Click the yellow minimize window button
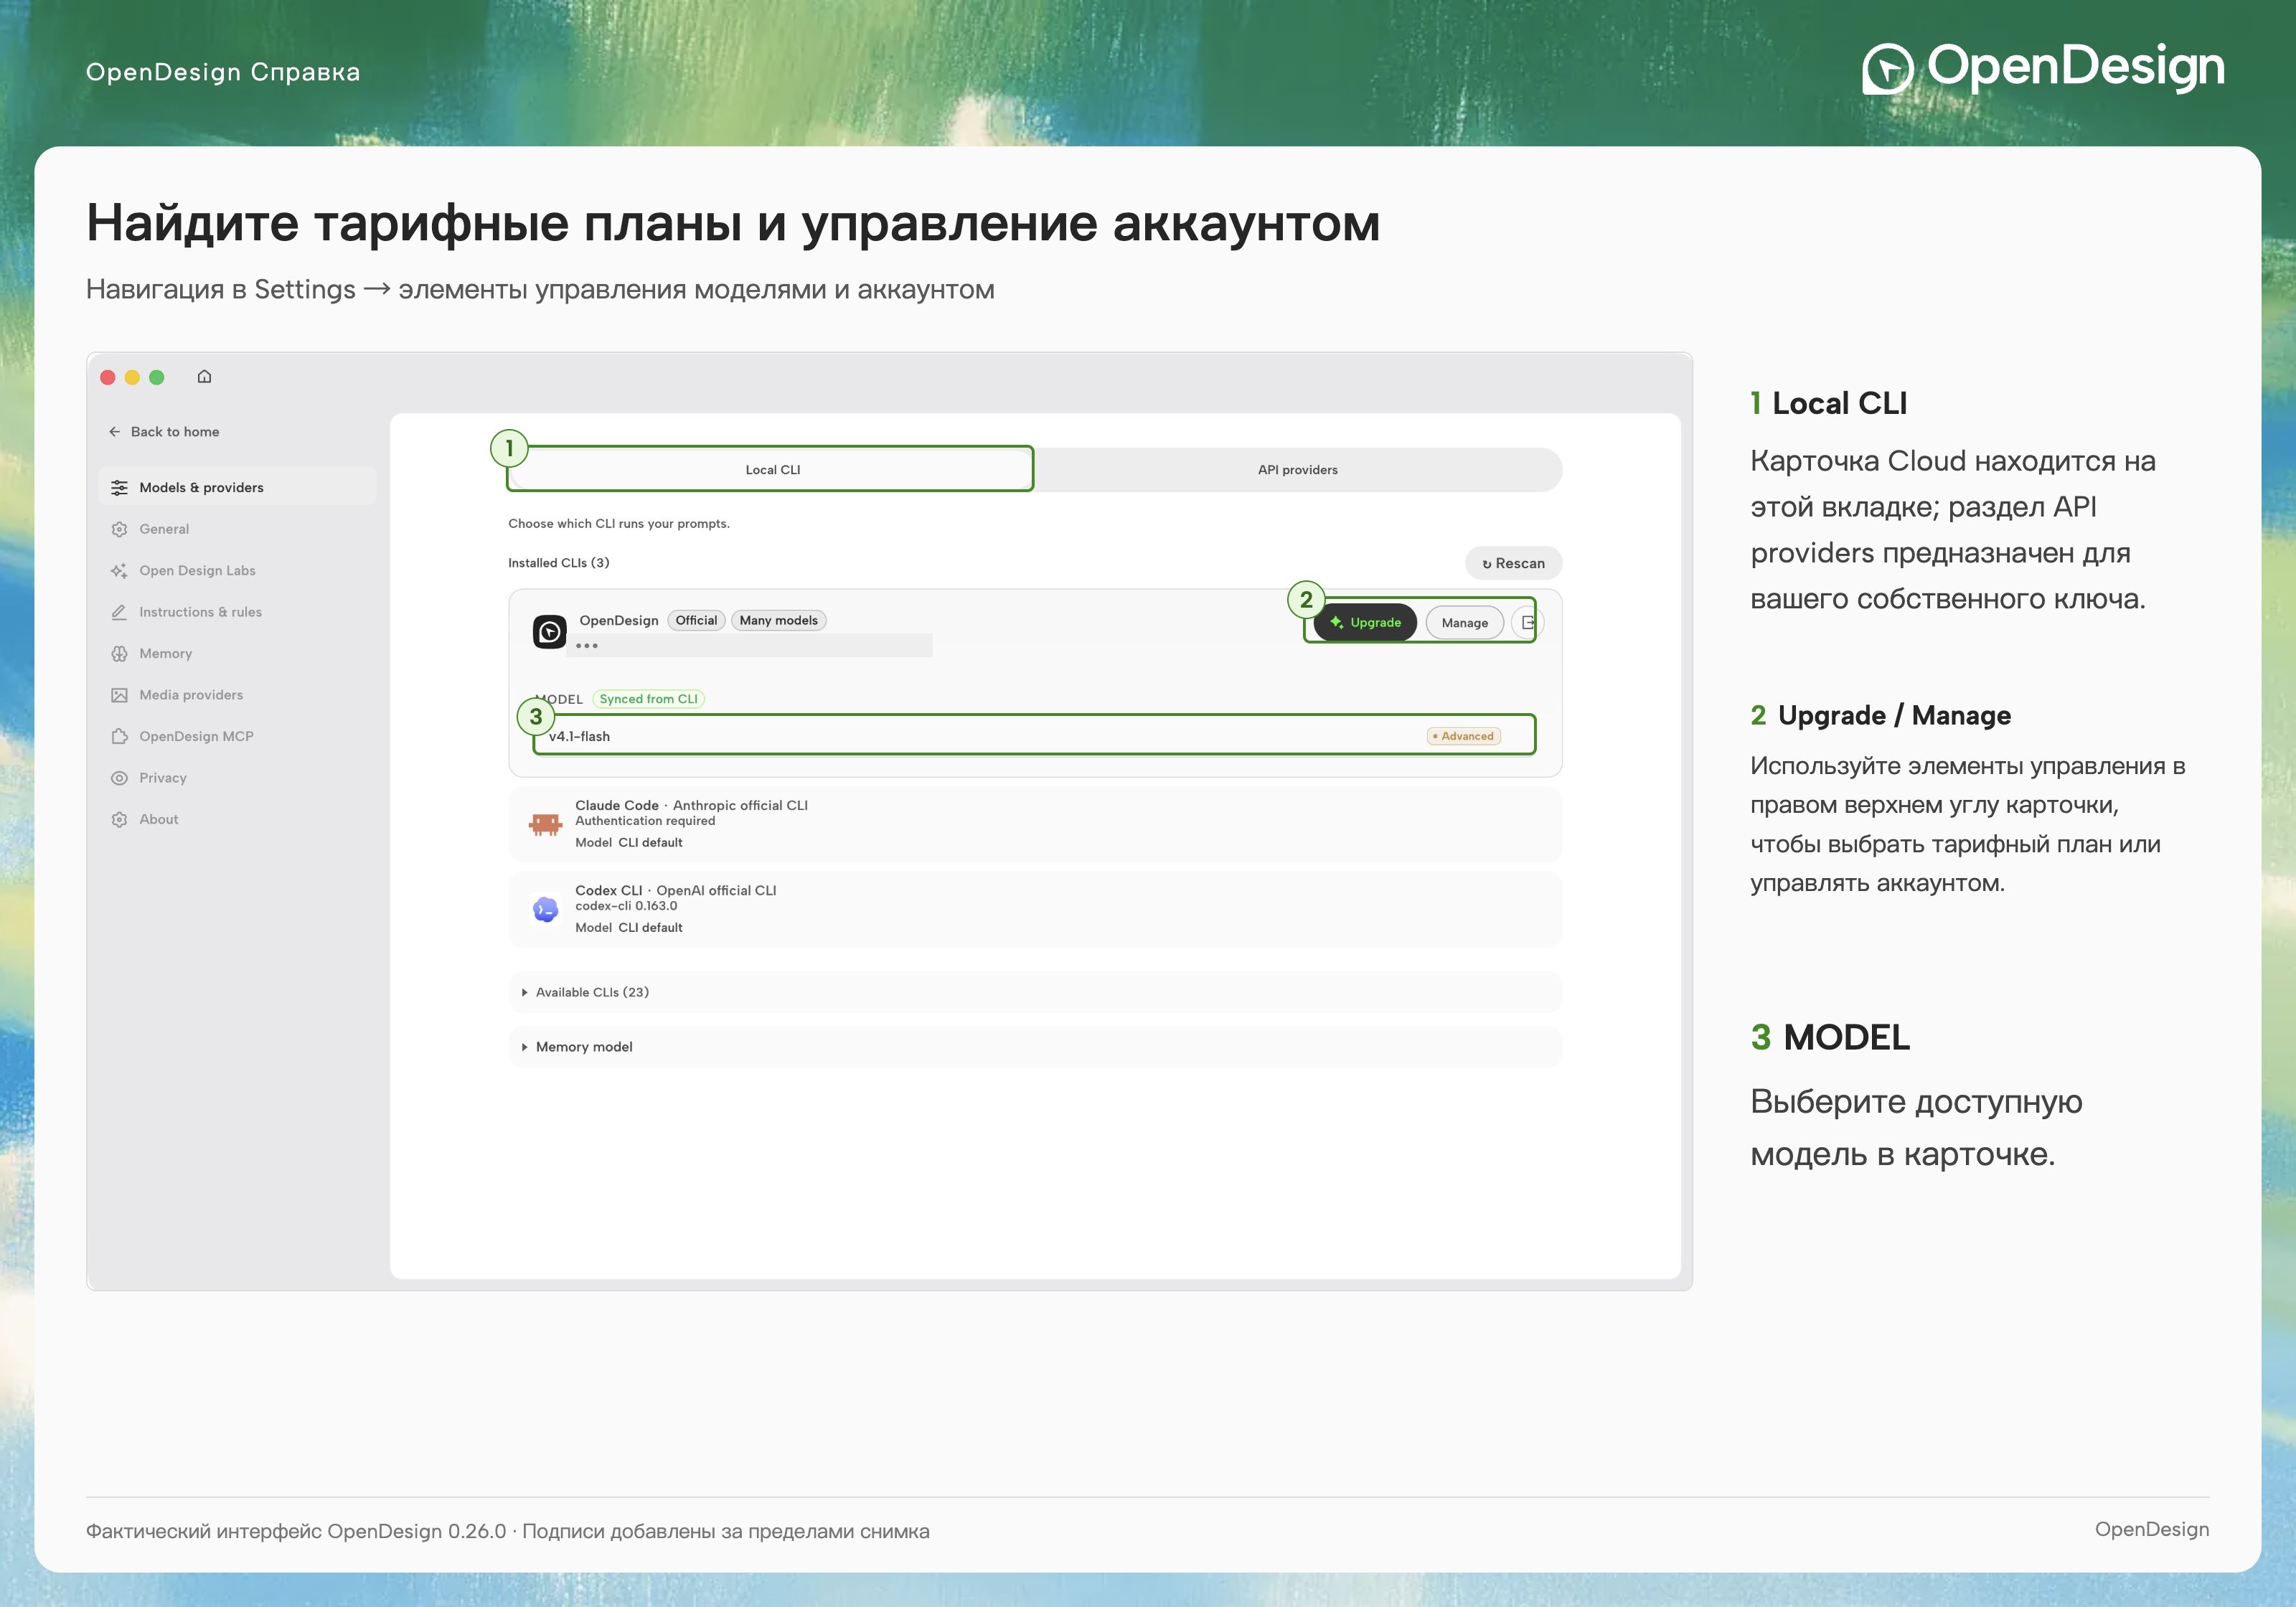 point(132,377)
